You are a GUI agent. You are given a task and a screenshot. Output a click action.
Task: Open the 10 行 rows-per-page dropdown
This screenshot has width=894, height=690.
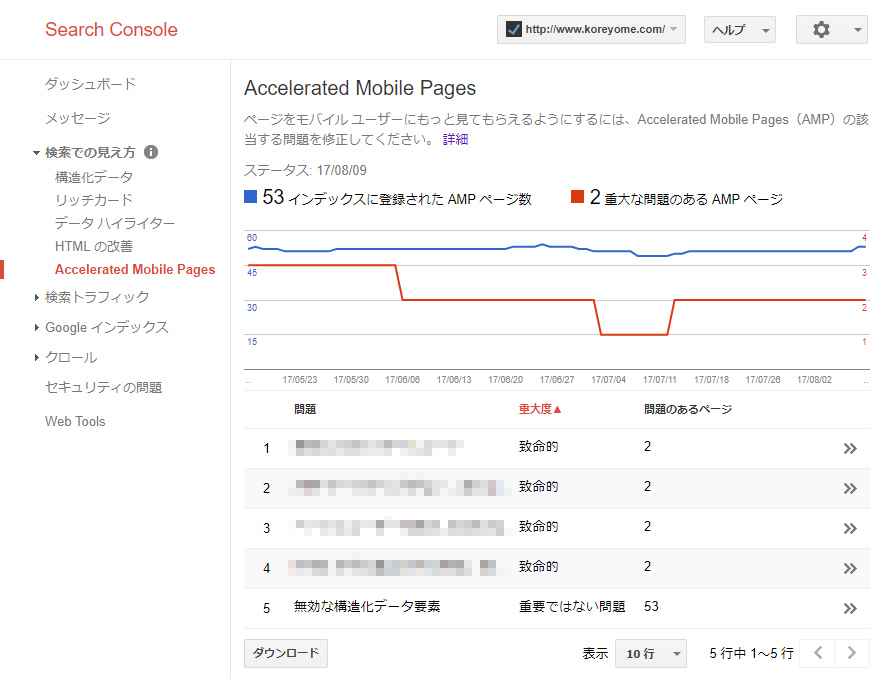651,654
